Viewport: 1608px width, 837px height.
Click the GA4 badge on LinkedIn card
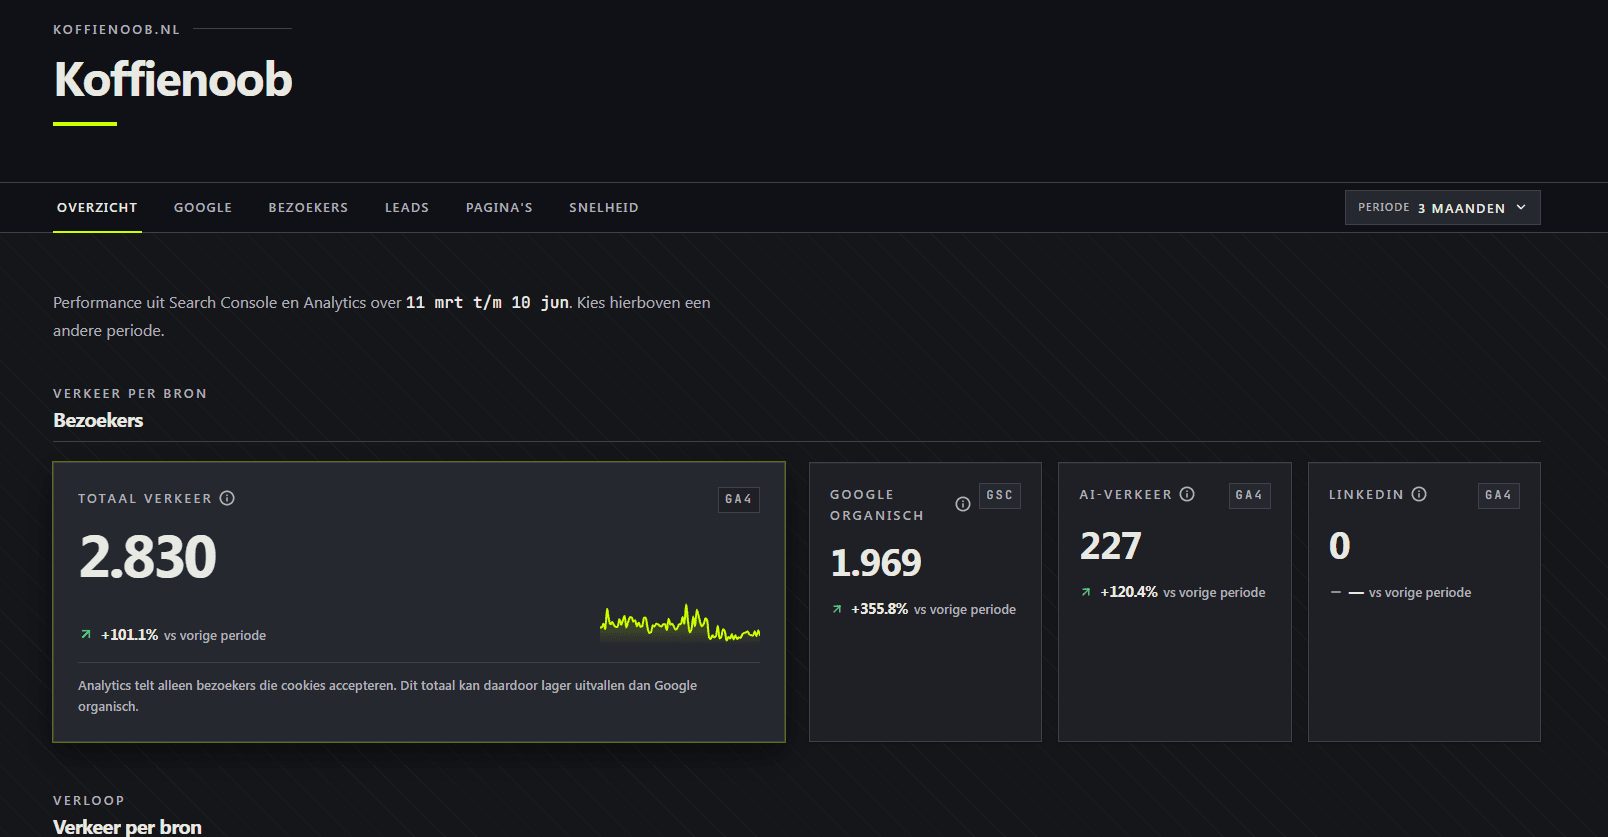pyautogui.click(x=1499, y=495)
